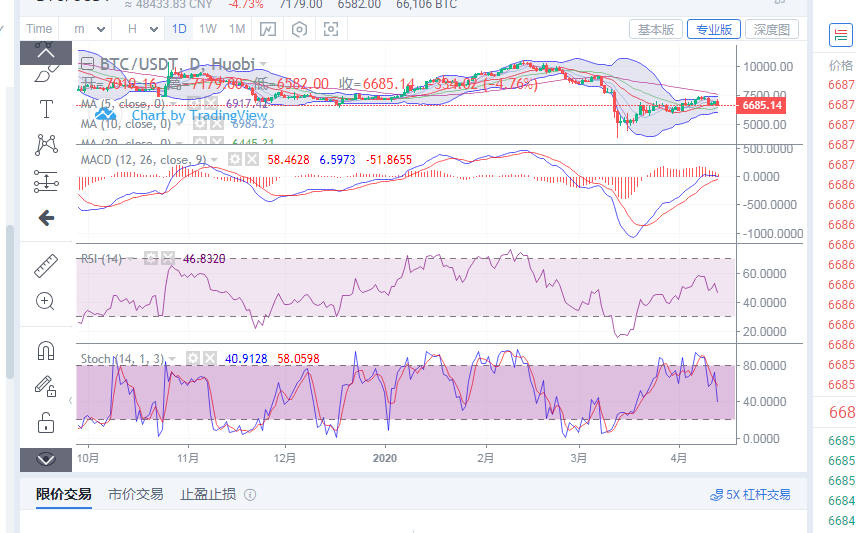
Task: Toggle the eye to hide drawings
Action: point(46,459)
